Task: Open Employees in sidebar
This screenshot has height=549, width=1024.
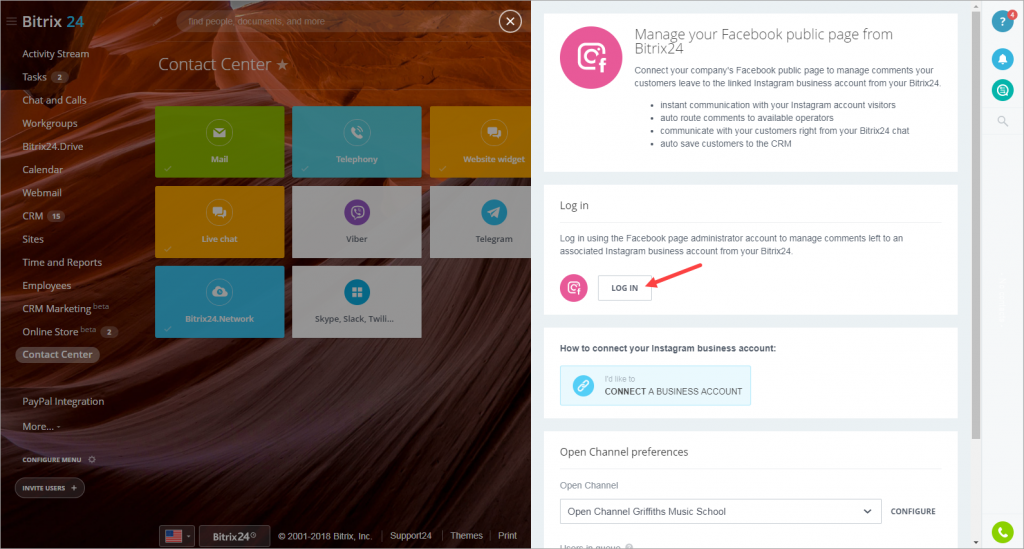Action: click(46, 285)
